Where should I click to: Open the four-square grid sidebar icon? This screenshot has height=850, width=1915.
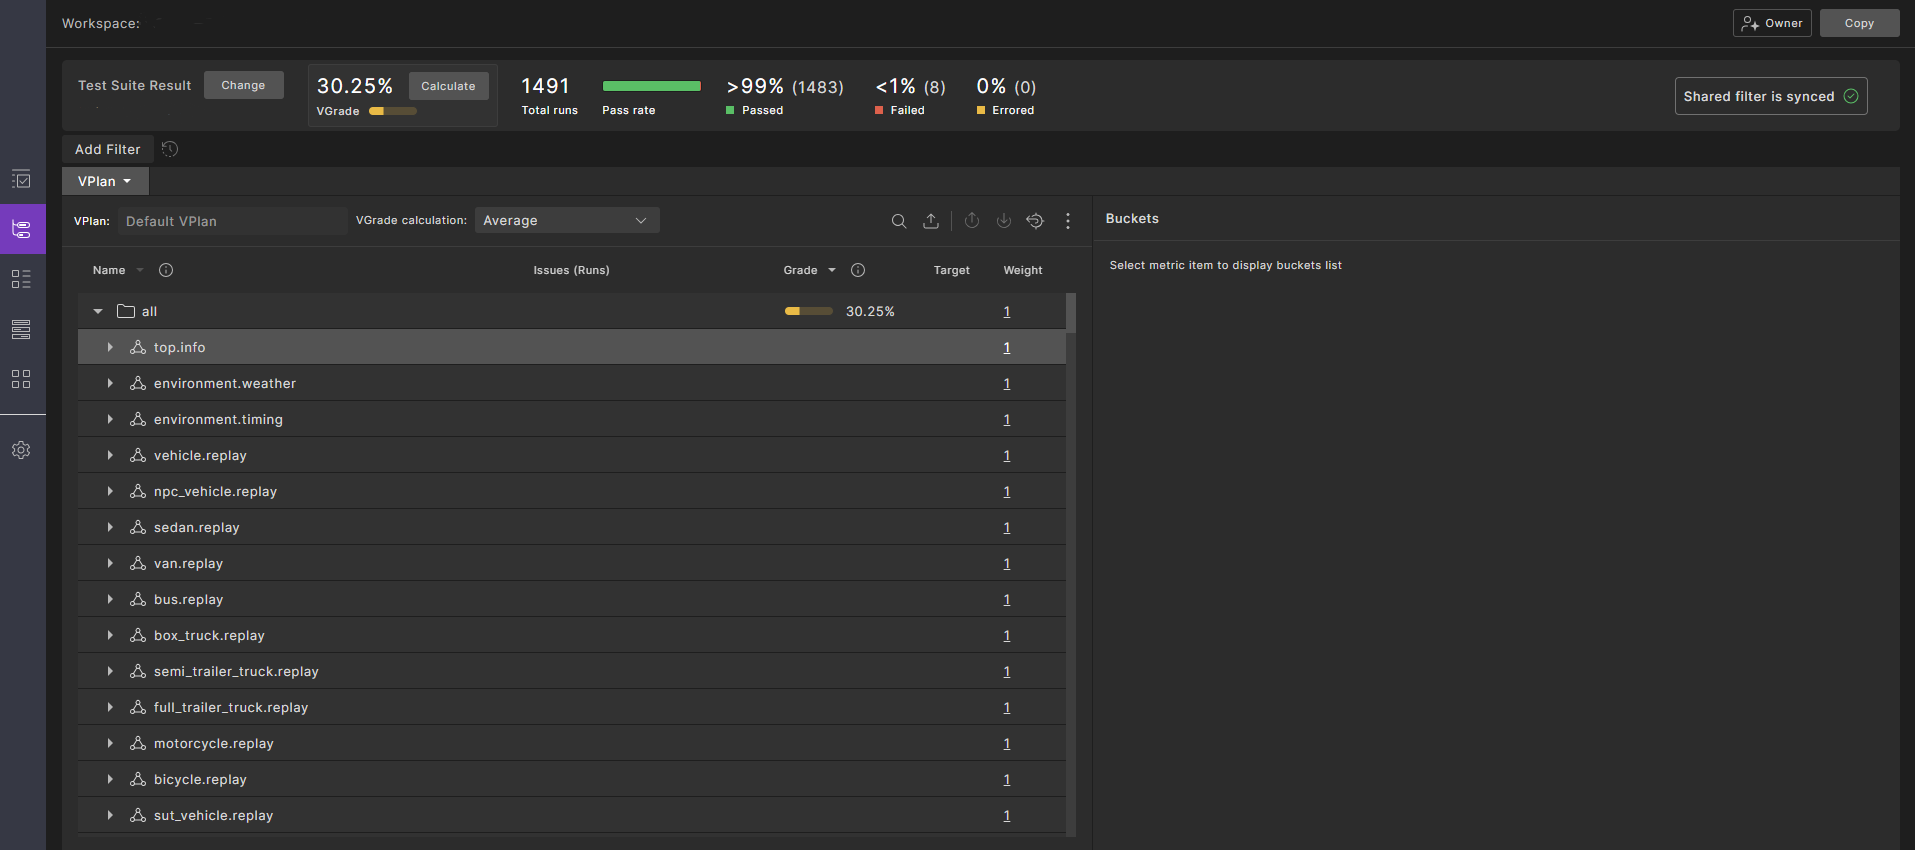21,379
